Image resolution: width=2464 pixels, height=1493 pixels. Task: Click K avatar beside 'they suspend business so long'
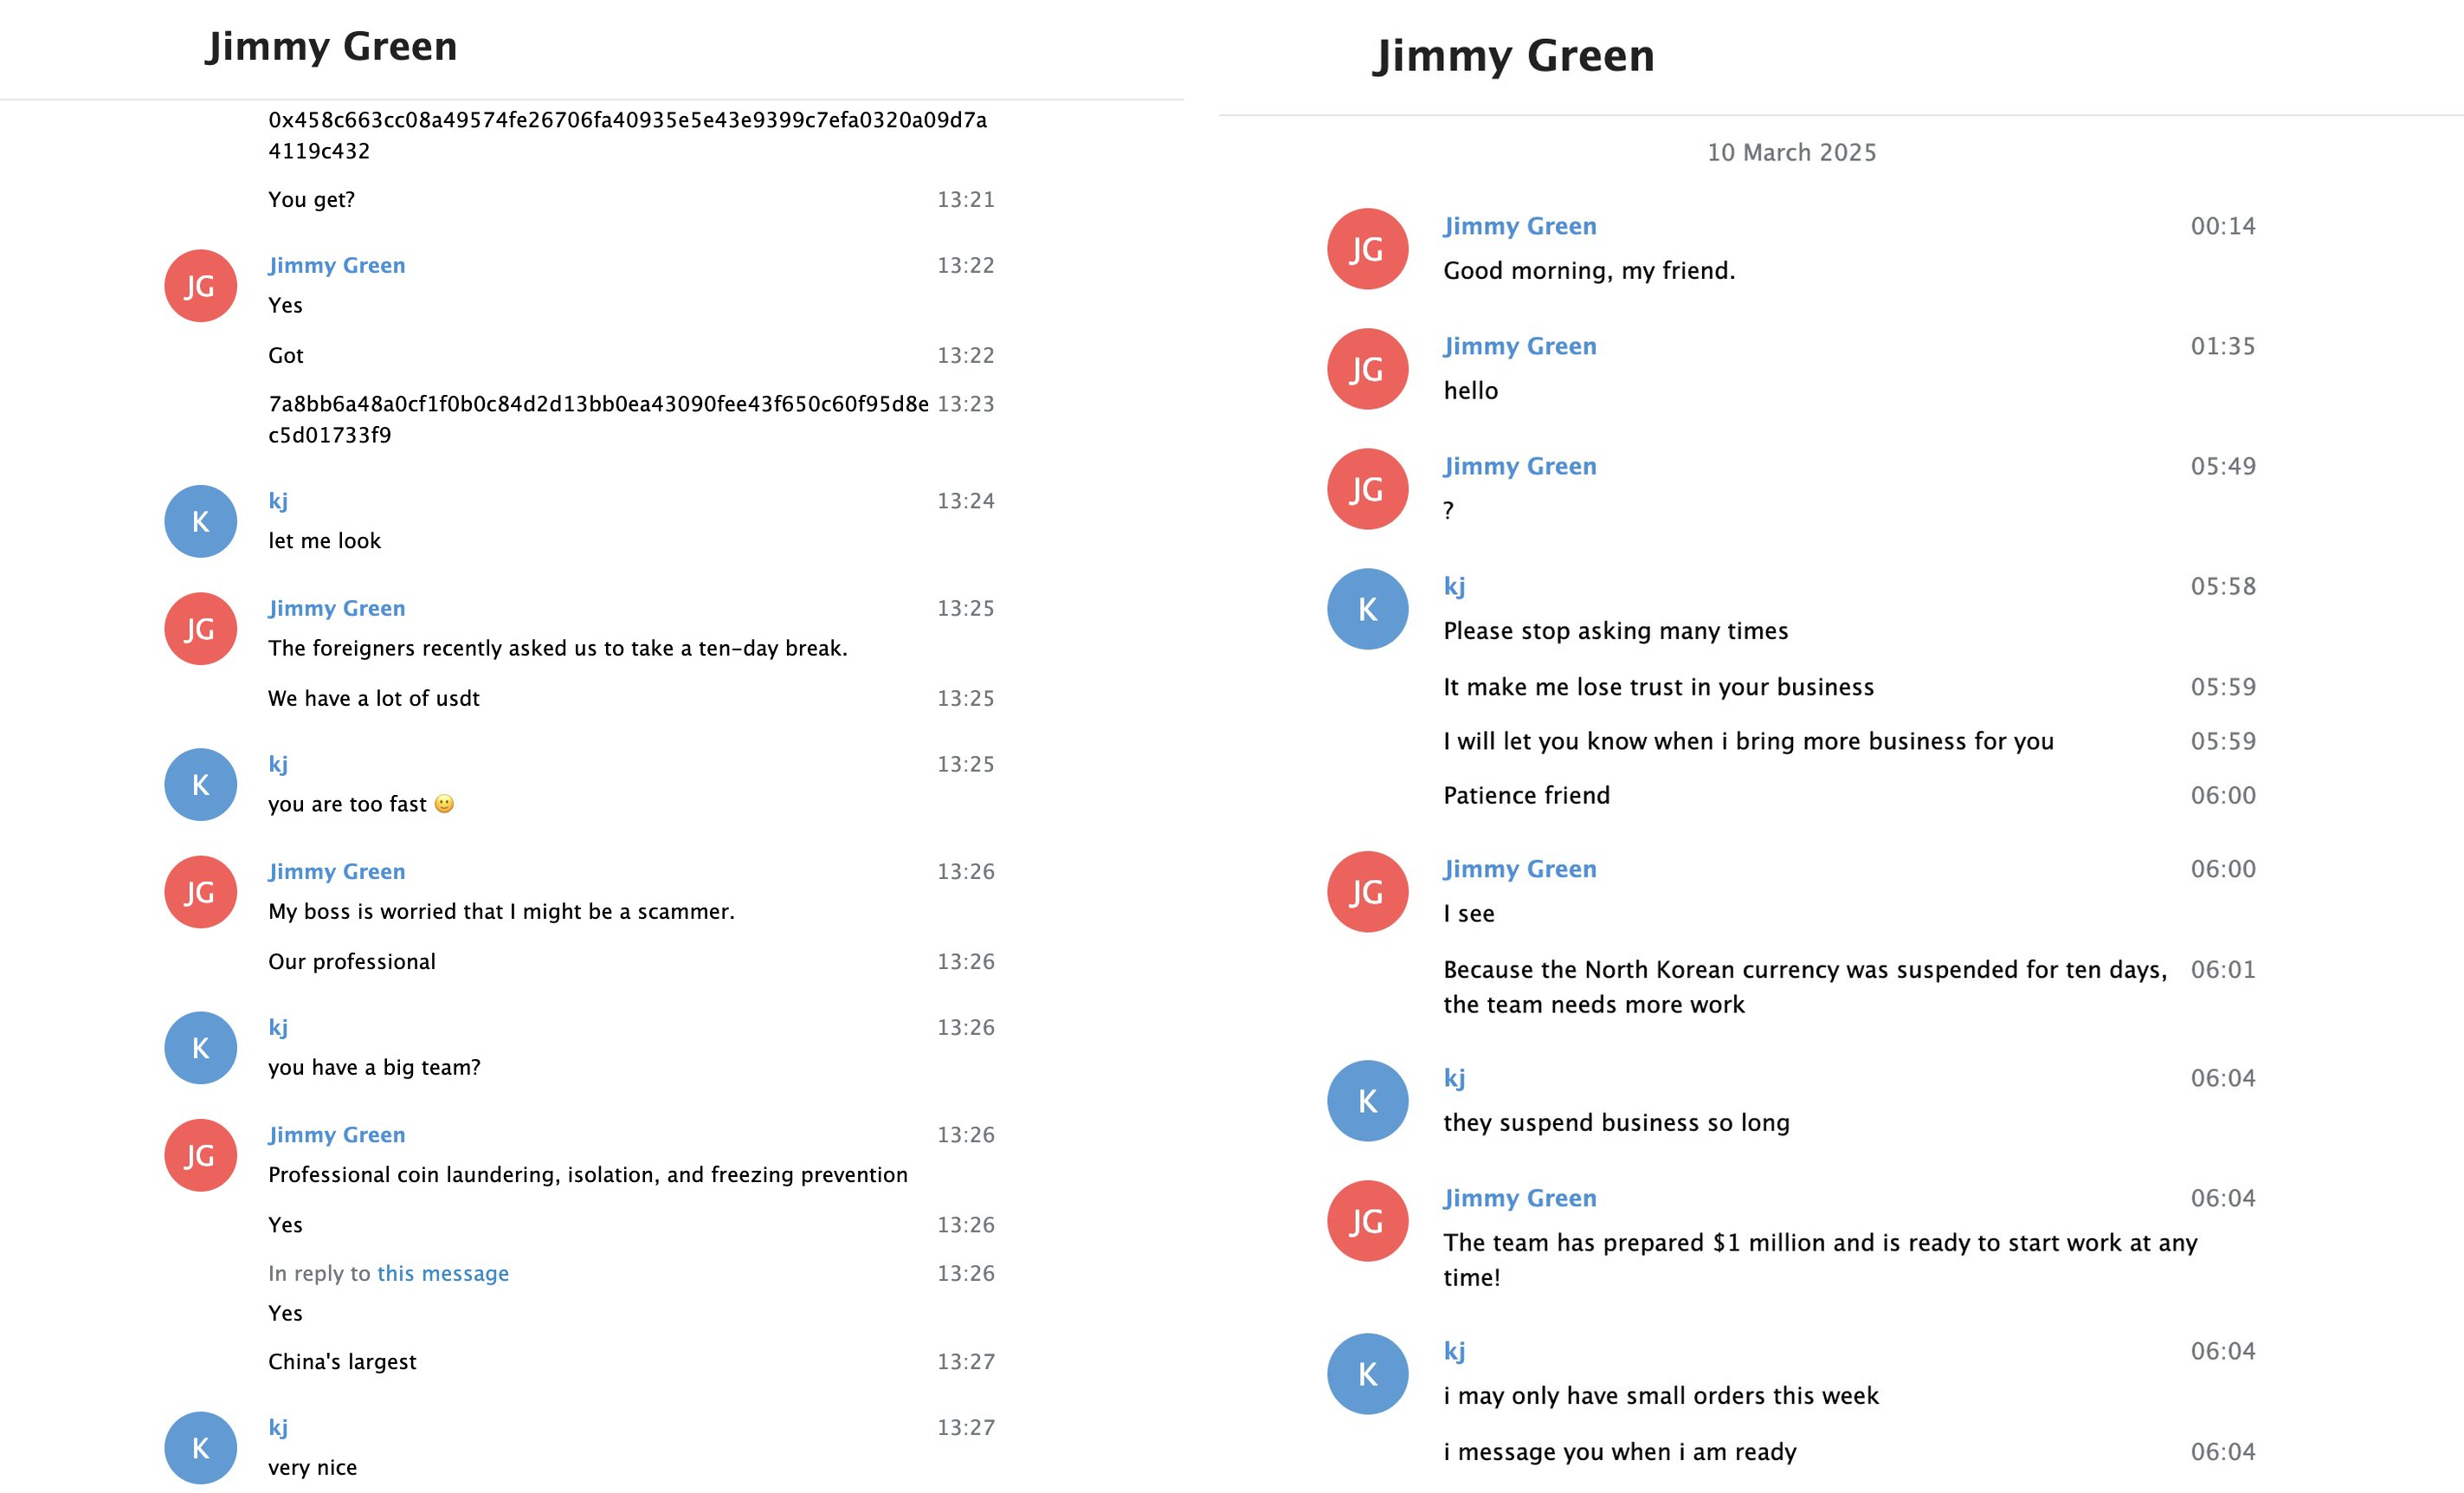click(1368, 1101)
